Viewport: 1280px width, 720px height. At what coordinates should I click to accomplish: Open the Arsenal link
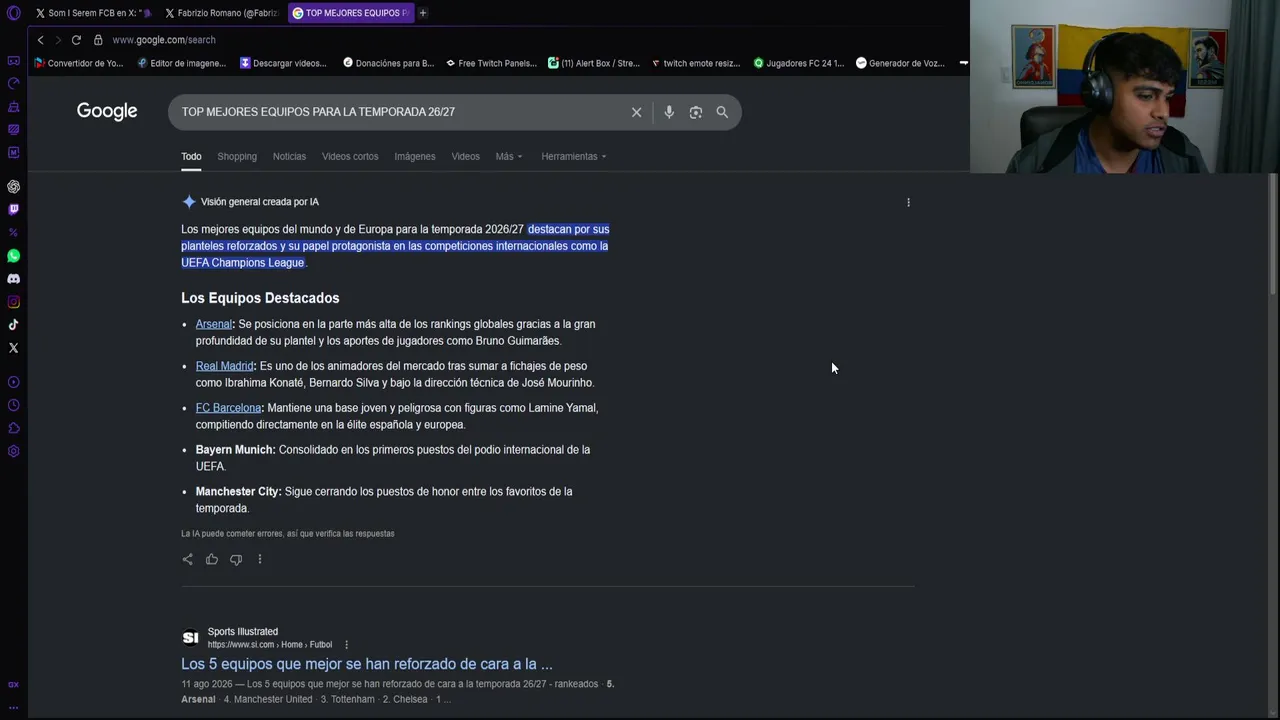click(213, 324)
